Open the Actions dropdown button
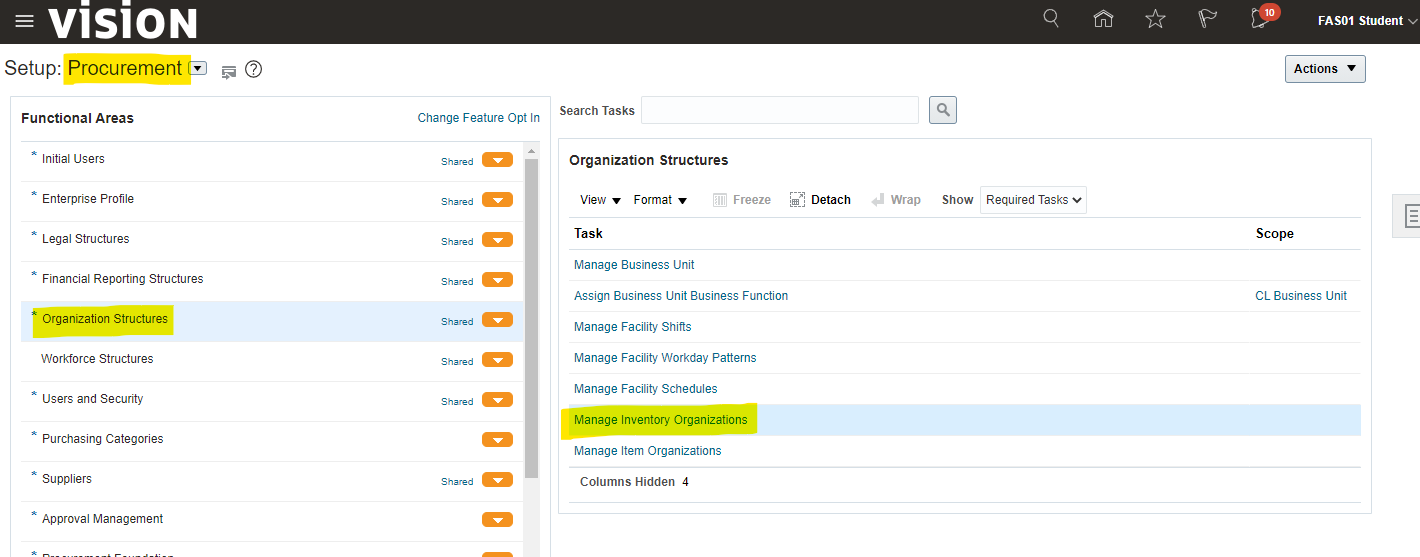The width and height of the screenshot is (1420, 557). click(1324, 69)
